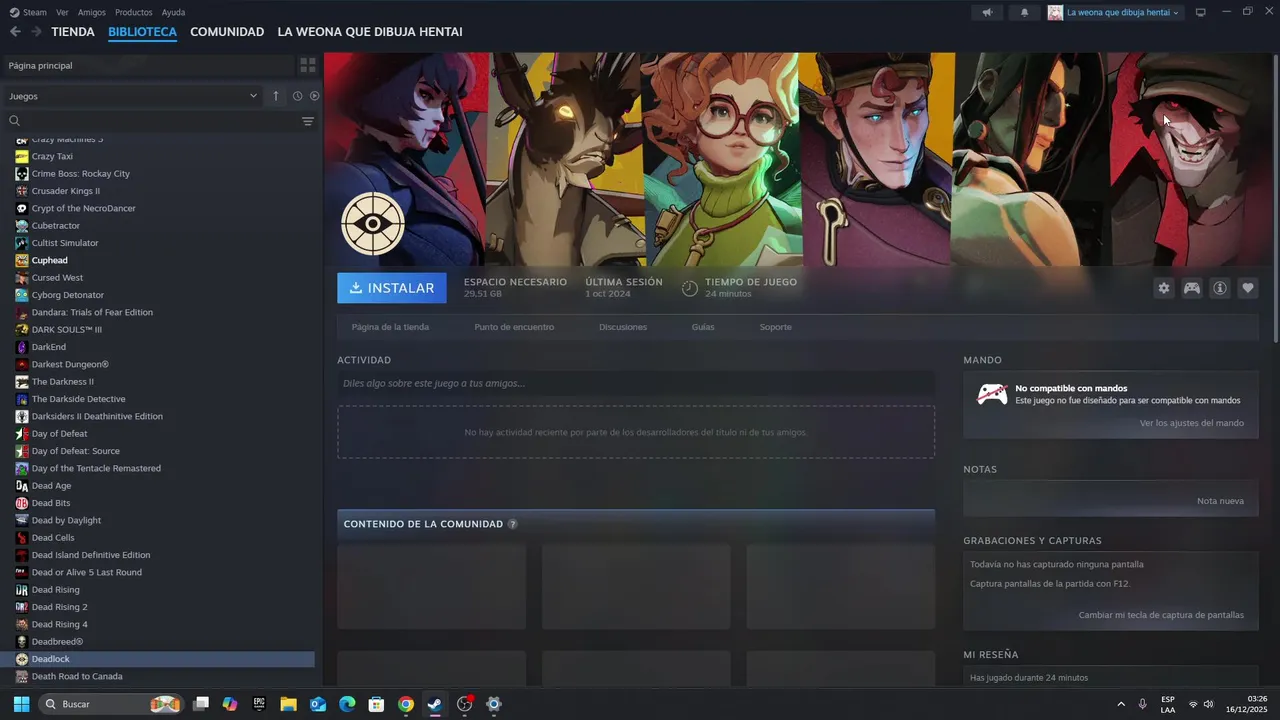Open the Amigos menu
Viewport: 1280px width, 720px height.
(x=92, y=12)
